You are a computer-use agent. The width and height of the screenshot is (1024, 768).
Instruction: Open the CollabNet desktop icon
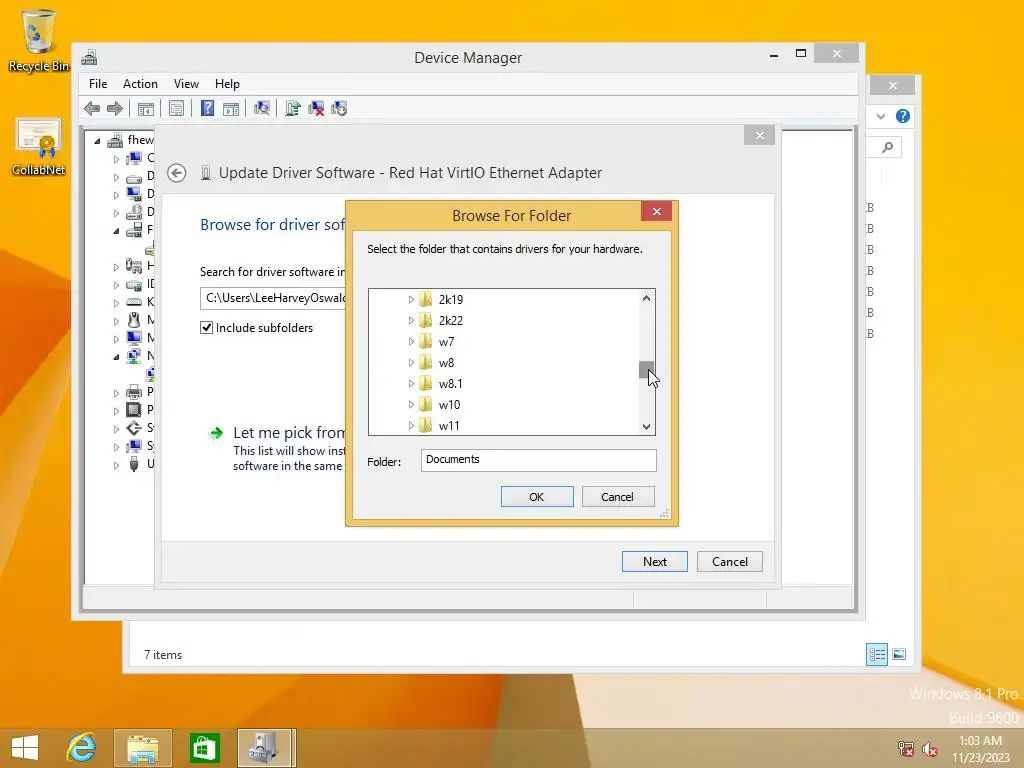click(x=39, y=146)
